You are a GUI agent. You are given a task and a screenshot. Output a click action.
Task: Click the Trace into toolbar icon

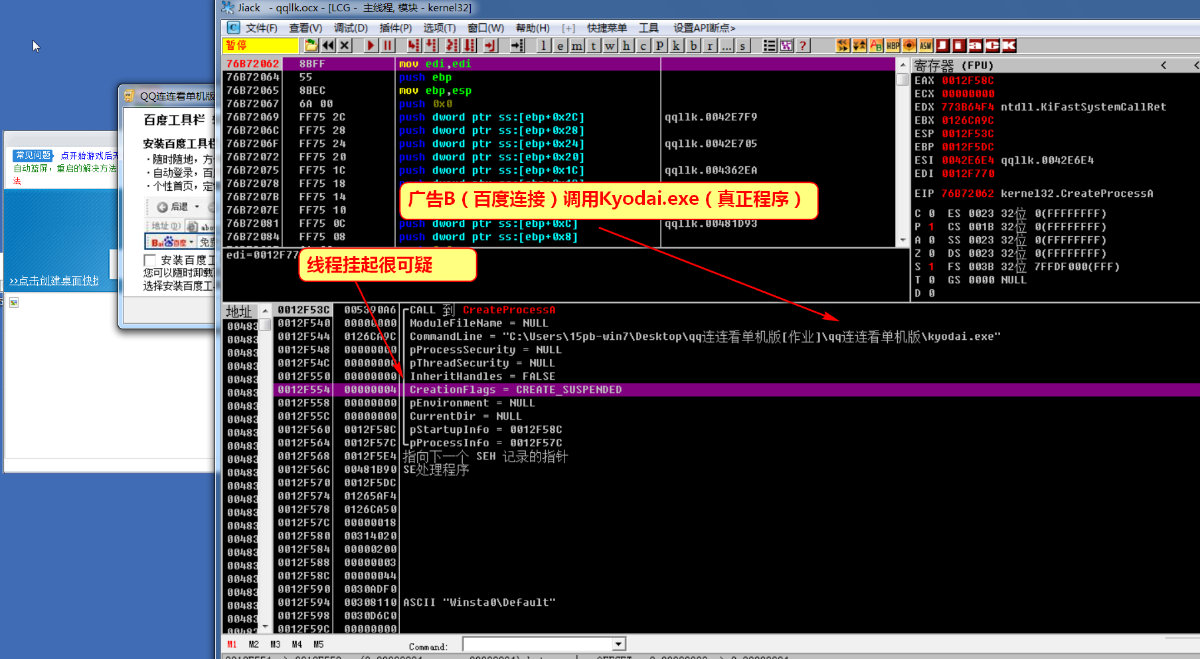[x=451, y=45]
